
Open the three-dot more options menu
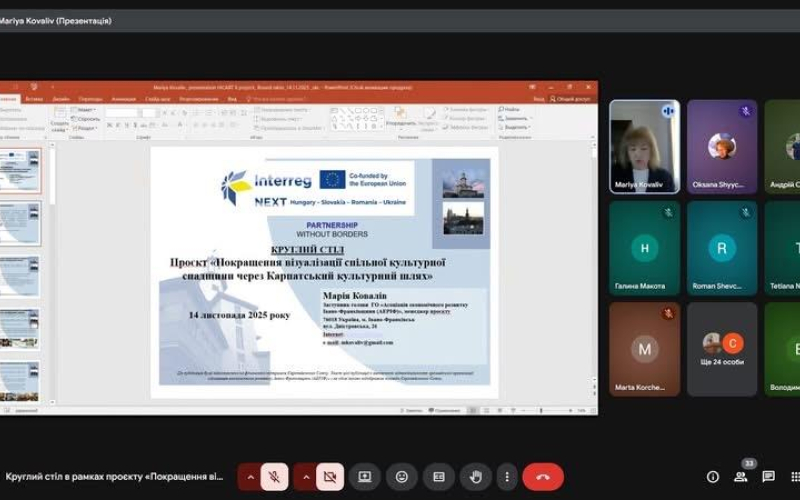click(x=507, y=477)
